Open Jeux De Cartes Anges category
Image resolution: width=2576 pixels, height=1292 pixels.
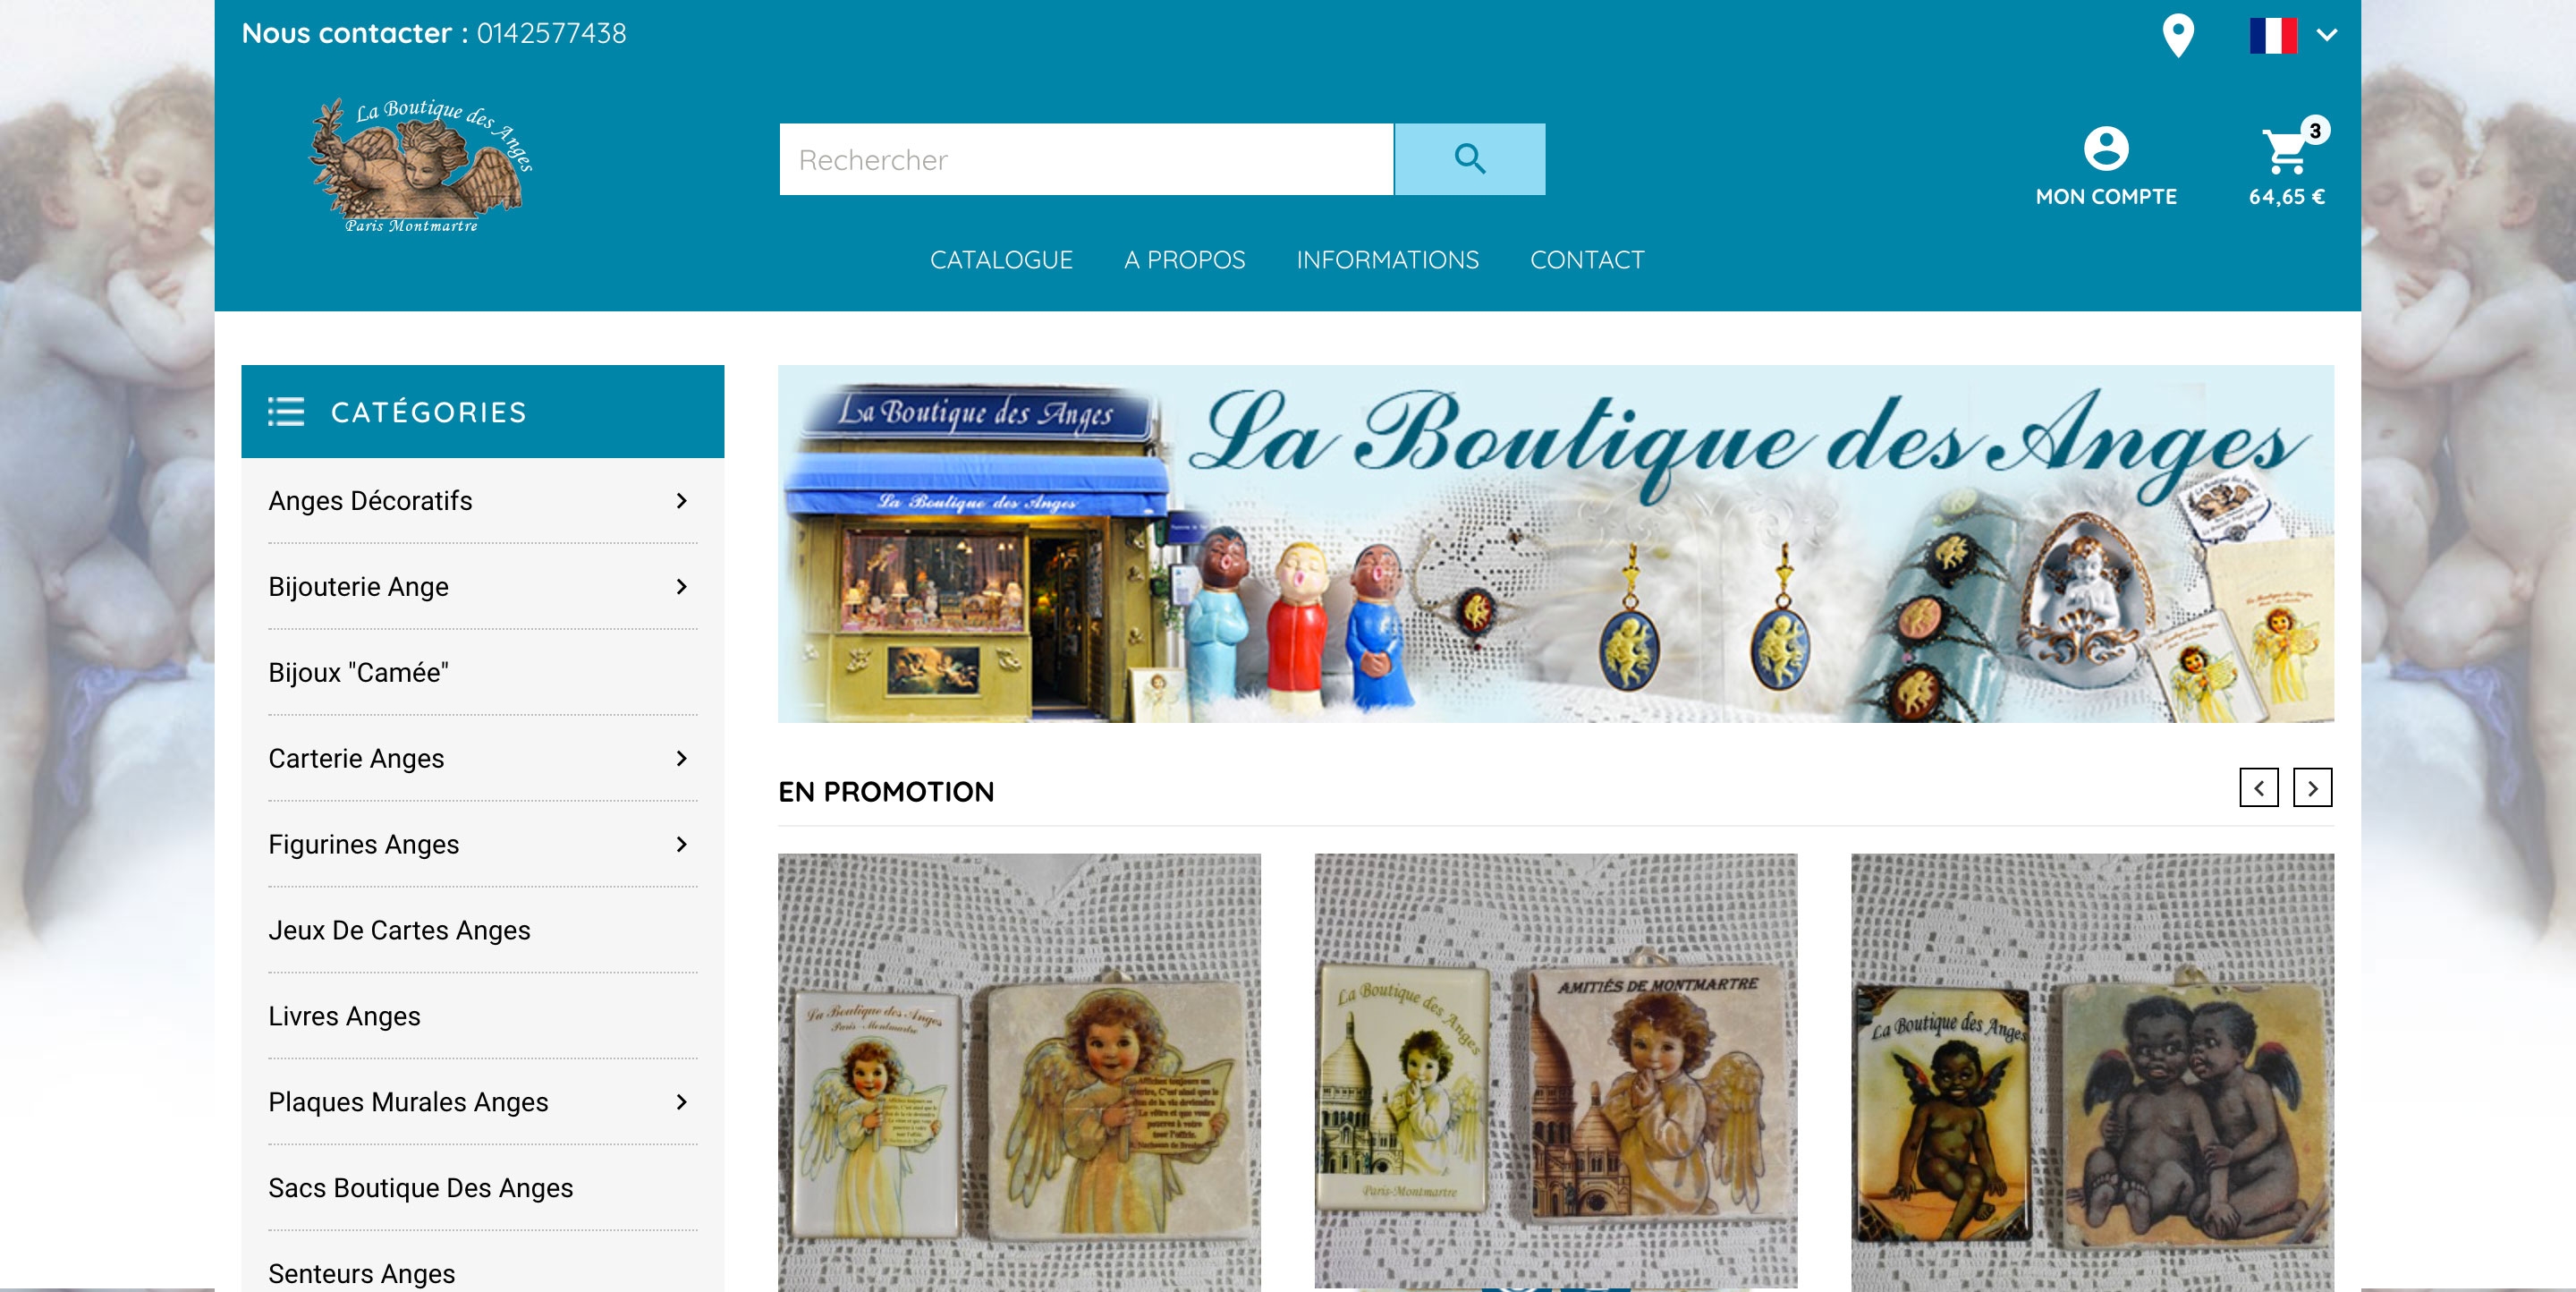399,931
